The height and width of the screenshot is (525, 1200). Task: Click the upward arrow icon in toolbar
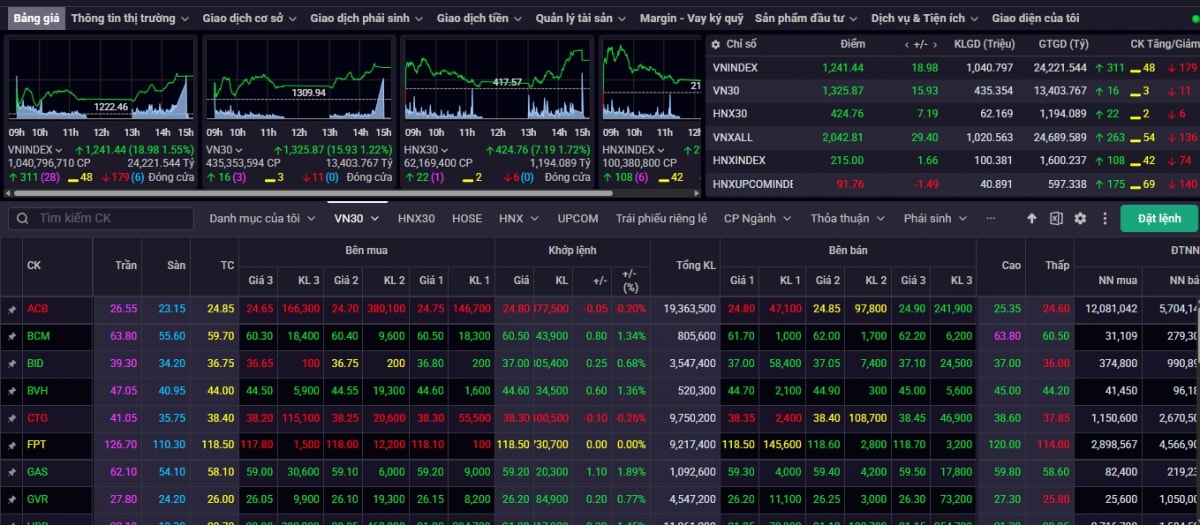(x=1032, y=218)
